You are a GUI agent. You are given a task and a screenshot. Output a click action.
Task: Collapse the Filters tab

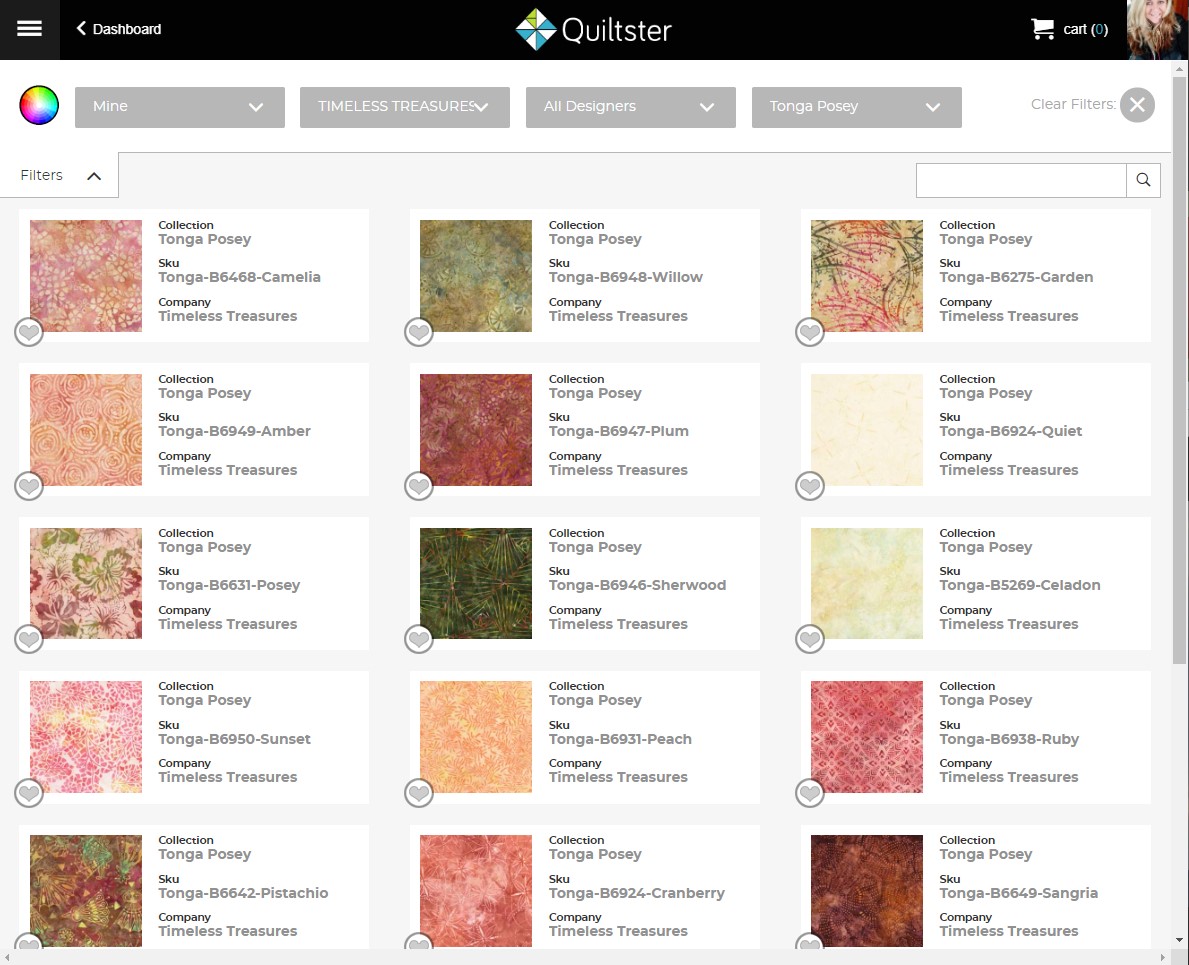(x=60, y=175)
